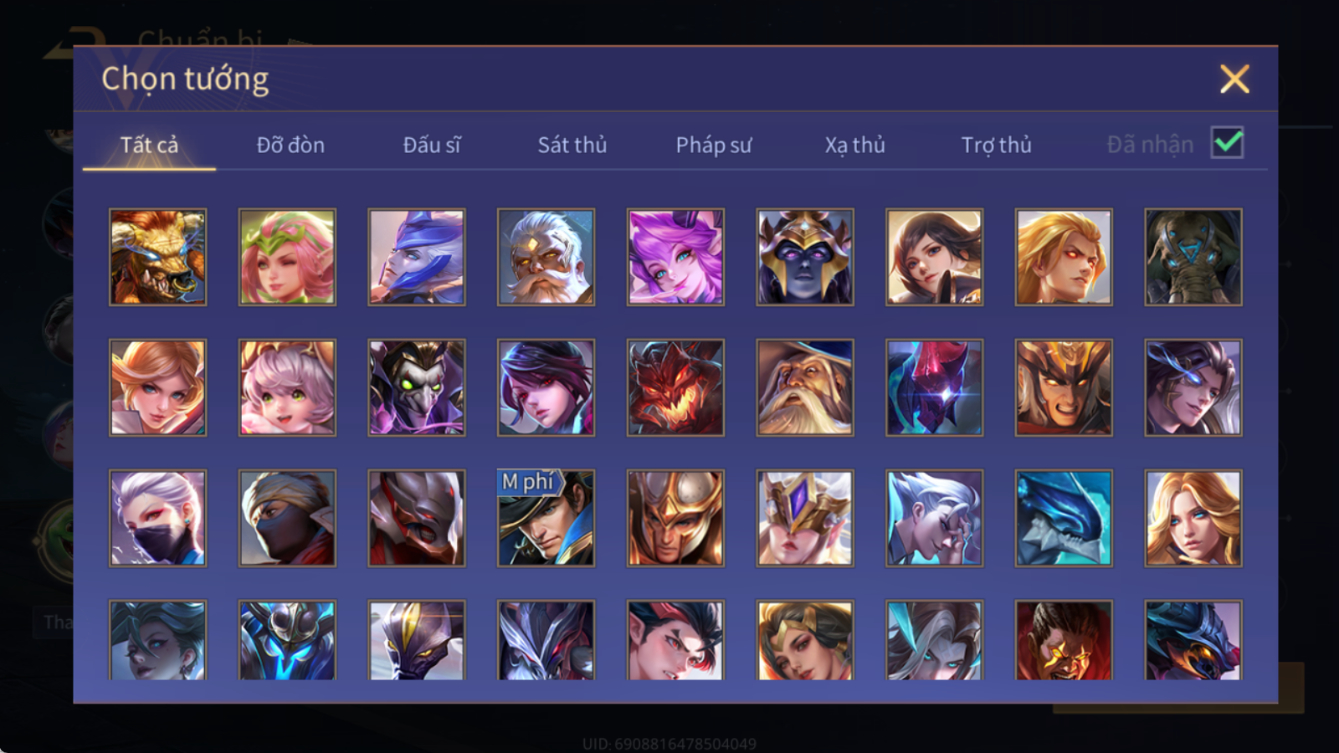Pick the golden-helmet spartan warrior hero

coord(675,519)
